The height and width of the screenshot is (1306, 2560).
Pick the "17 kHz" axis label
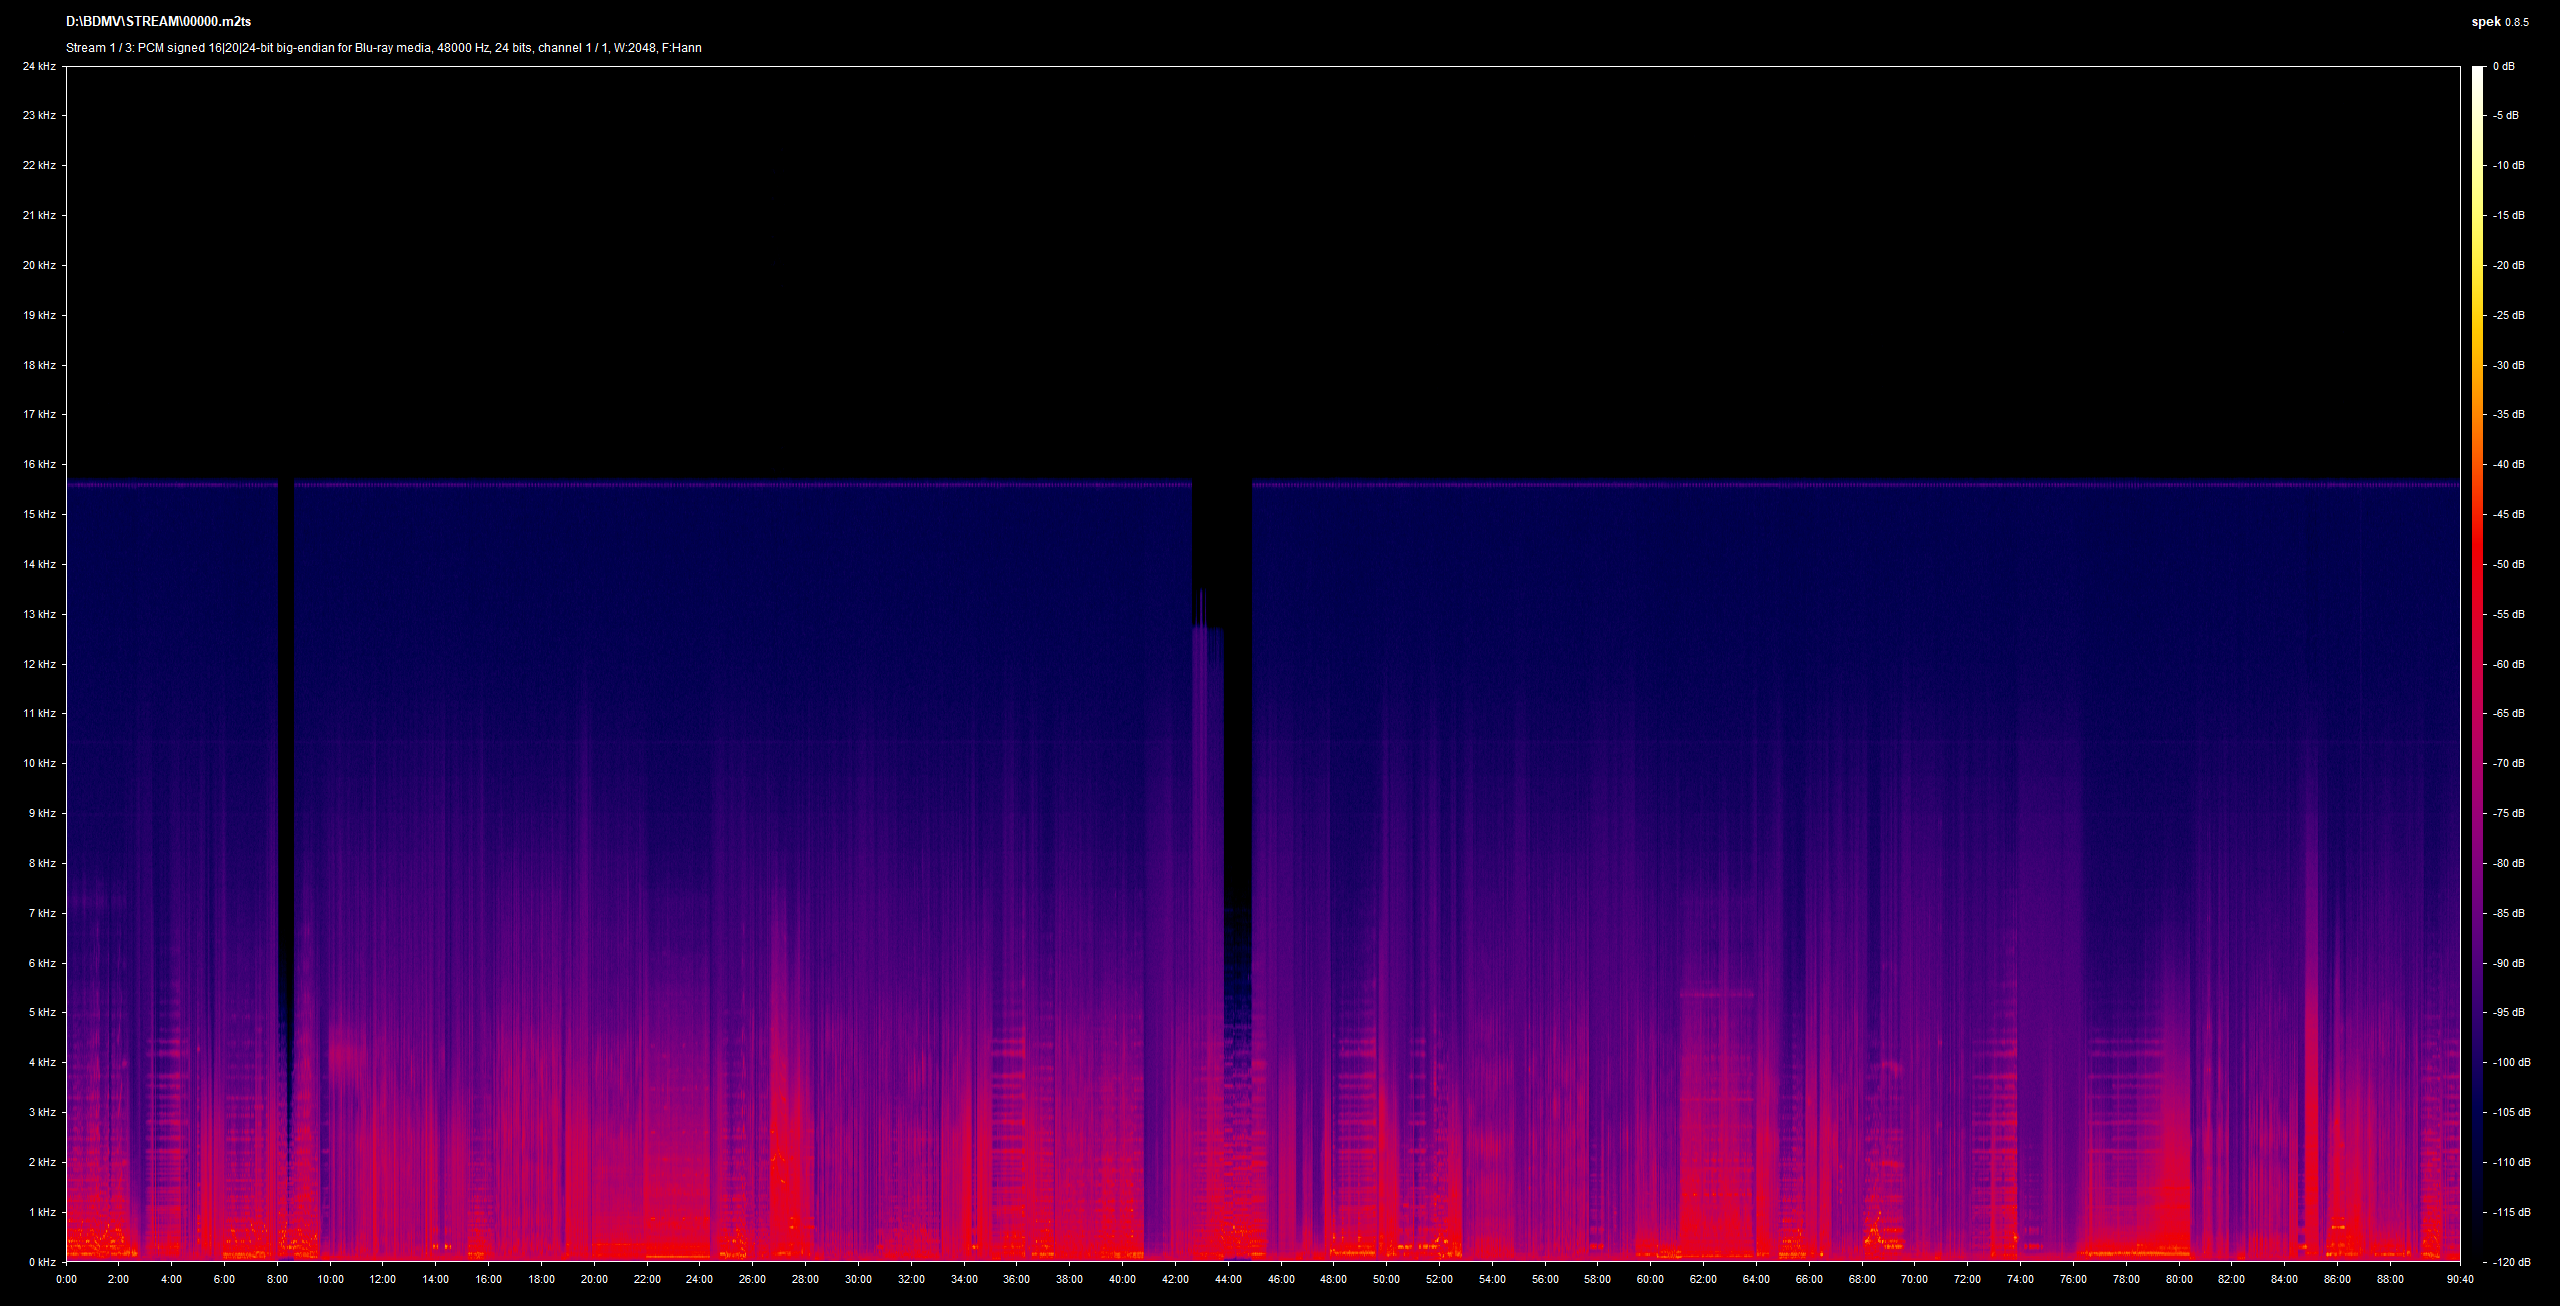pyautogui.click(x=39, y=415)
